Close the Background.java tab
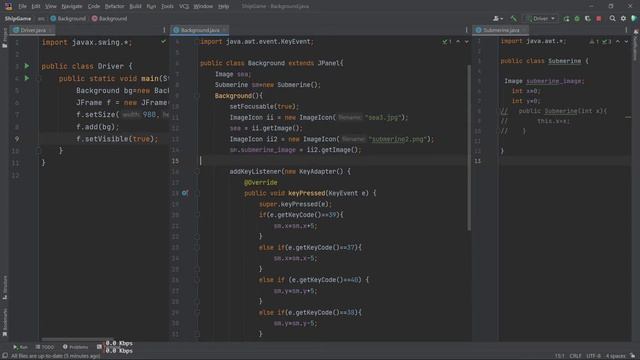 (224, 30)
